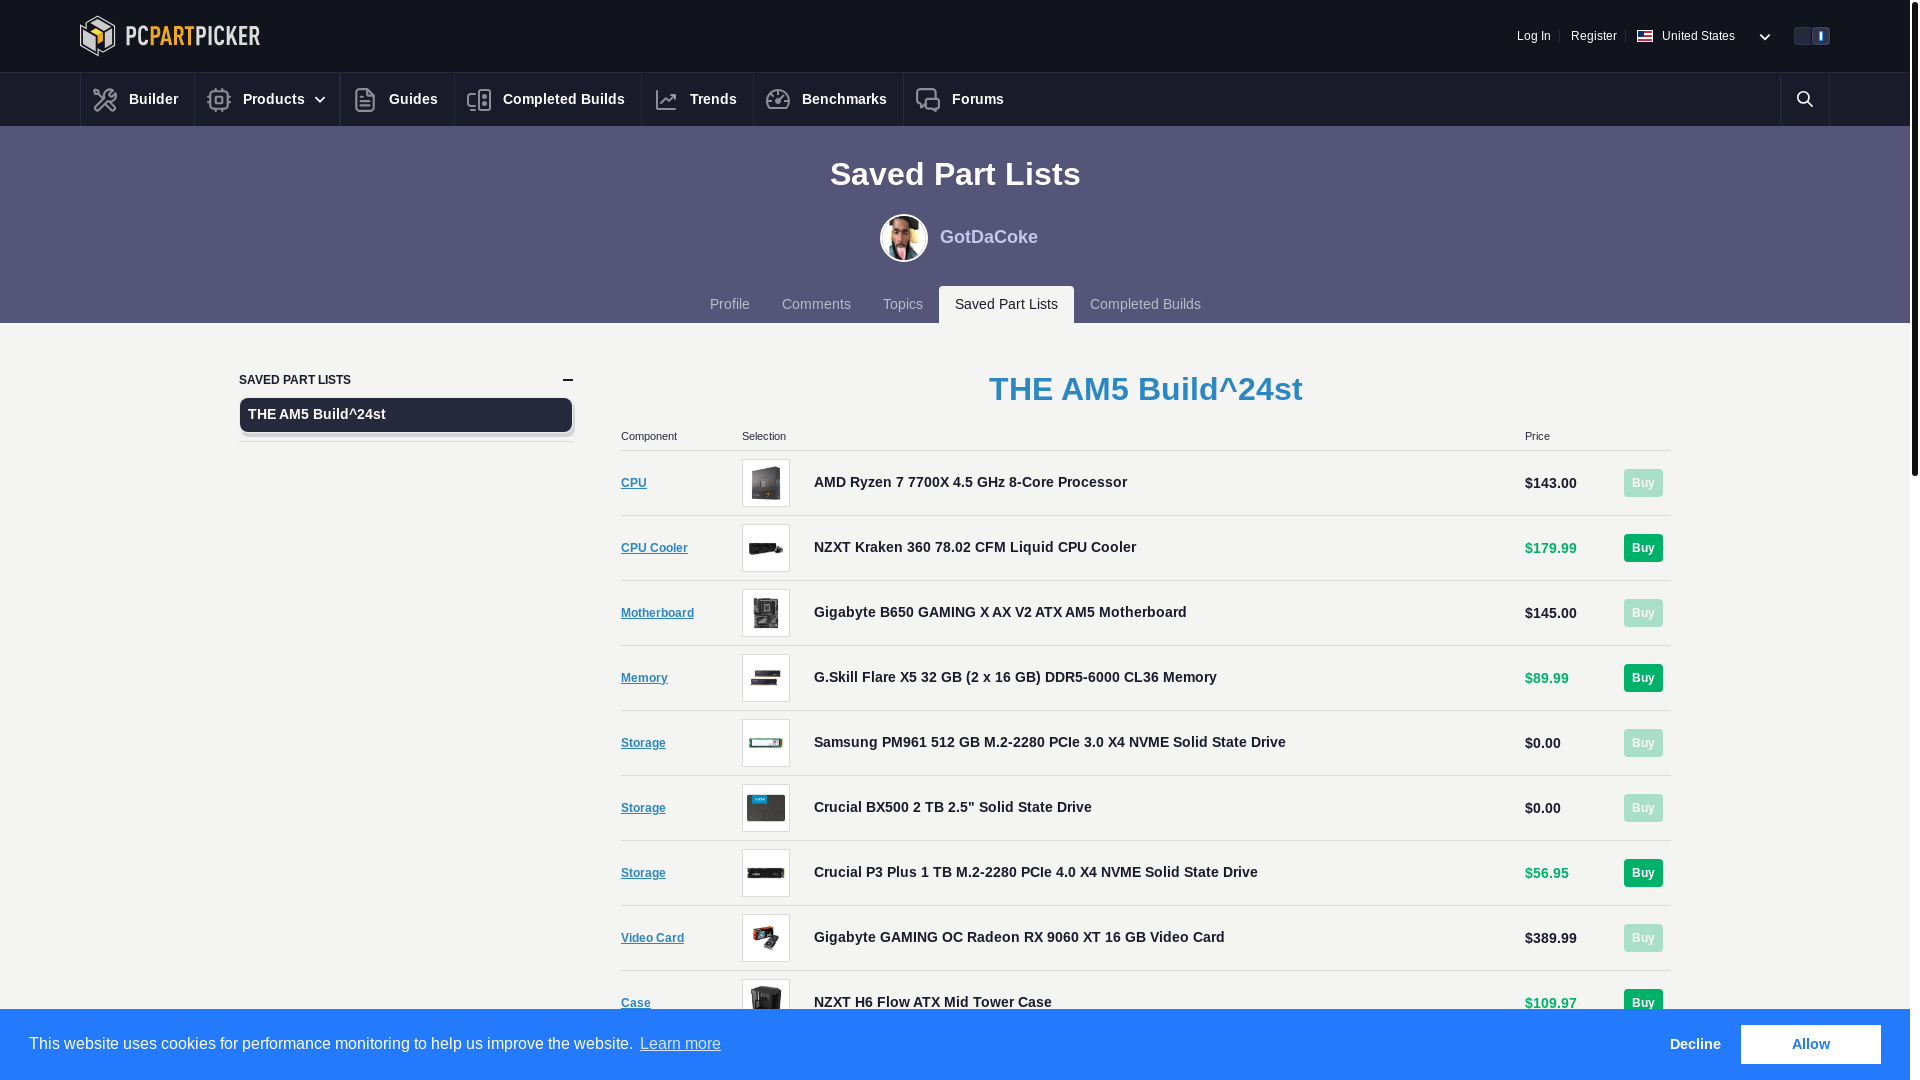Click the Storage link for Crucial BX500
Screen dimensions: 1920x1080
click(643, 808)
